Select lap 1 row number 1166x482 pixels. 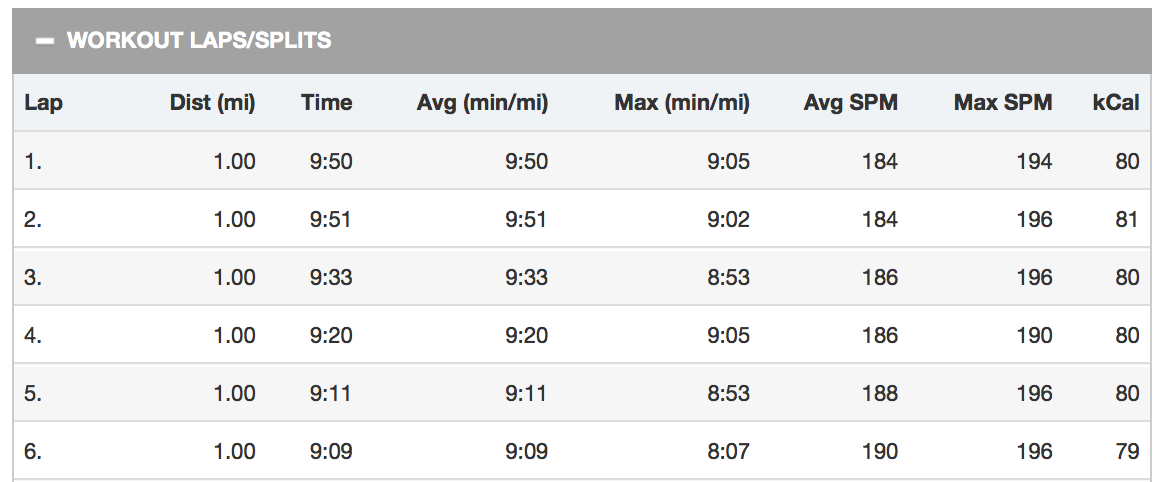click(33, 161)
